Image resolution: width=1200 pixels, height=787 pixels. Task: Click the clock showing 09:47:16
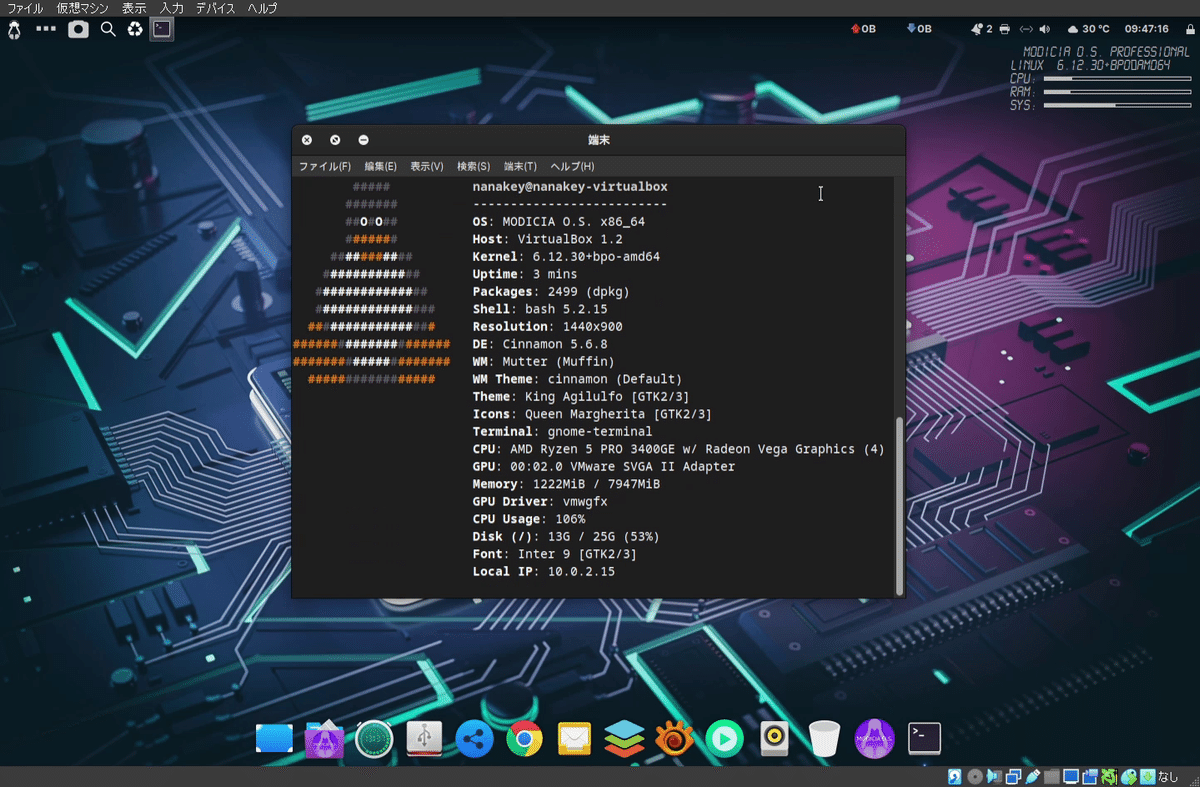1147,29
